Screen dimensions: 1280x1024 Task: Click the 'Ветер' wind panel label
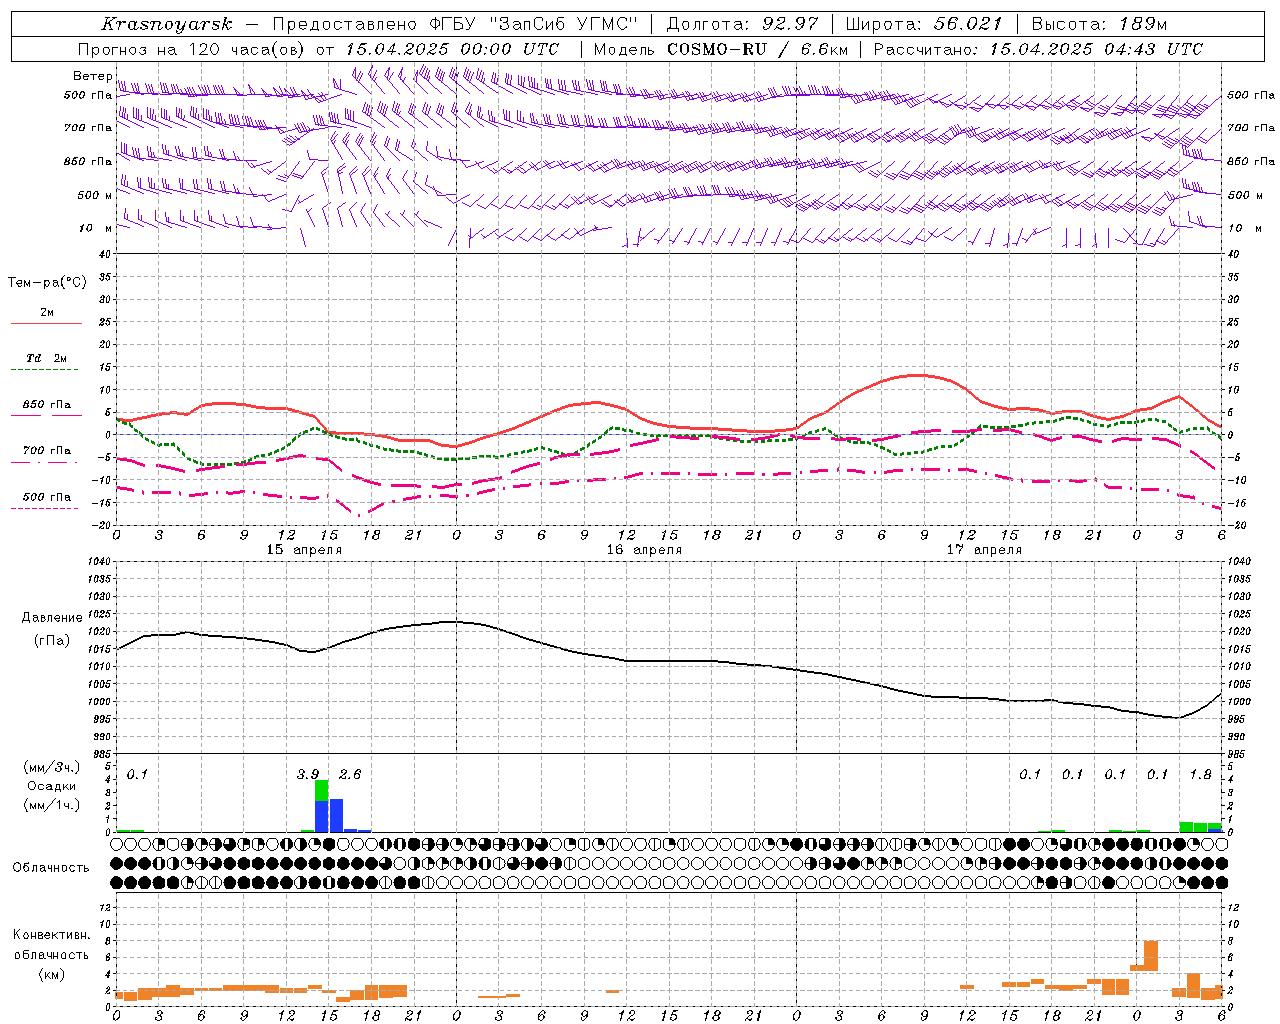pos(92,76)
